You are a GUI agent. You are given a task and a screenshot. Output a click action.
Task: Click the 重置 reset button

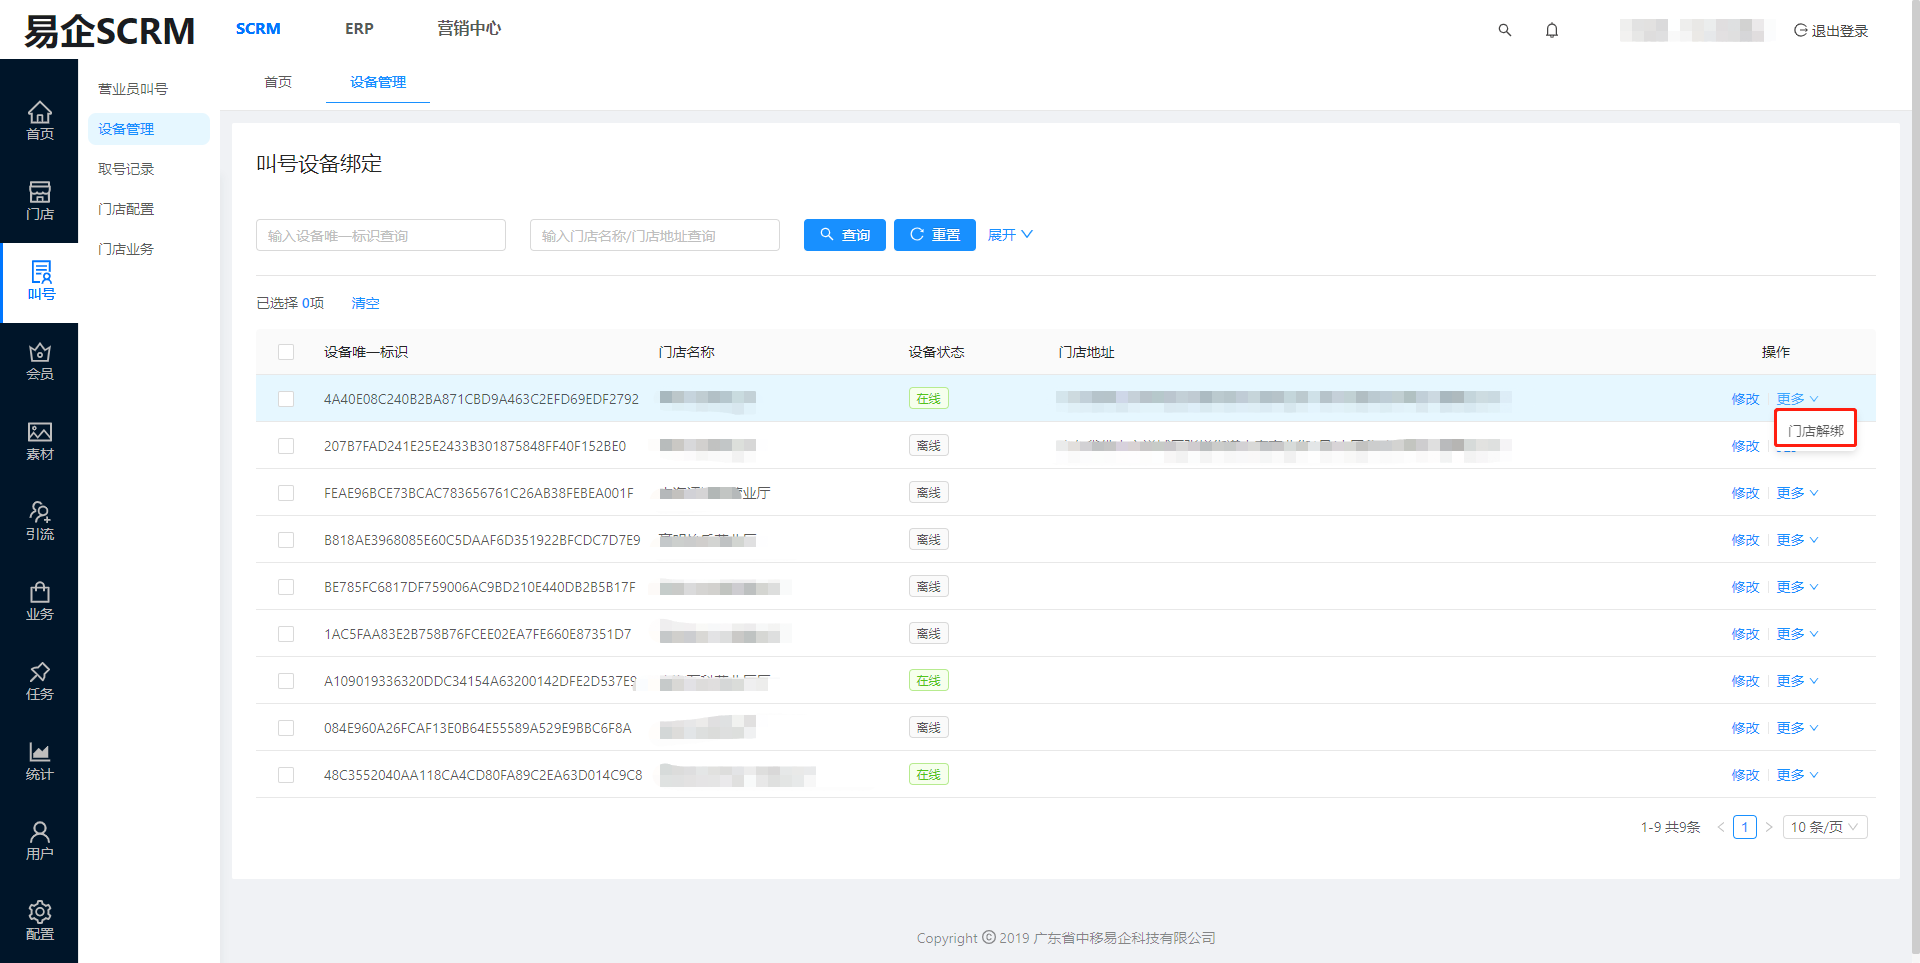tap(935, 235)
